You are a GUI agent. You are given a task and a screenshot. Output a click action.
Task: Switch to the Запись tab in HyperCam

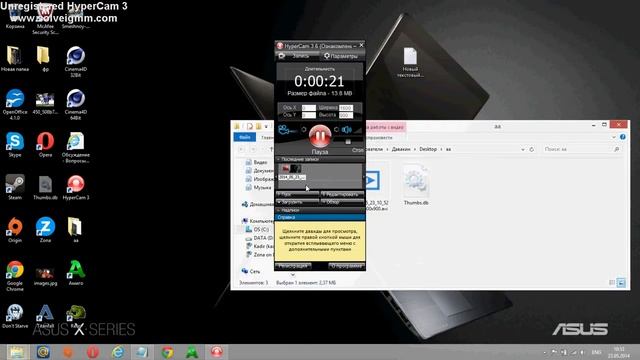[297, 56]
